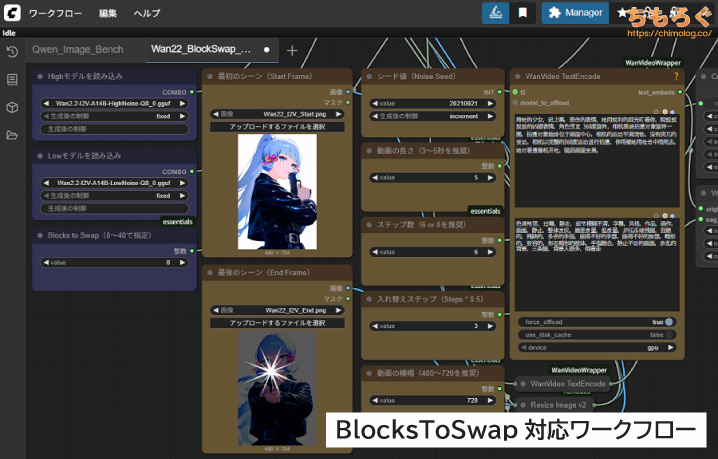The height and width of the screenshot is (459, 718).
Task: Increase Blocks to Swap value
Action: coord(182,262)
